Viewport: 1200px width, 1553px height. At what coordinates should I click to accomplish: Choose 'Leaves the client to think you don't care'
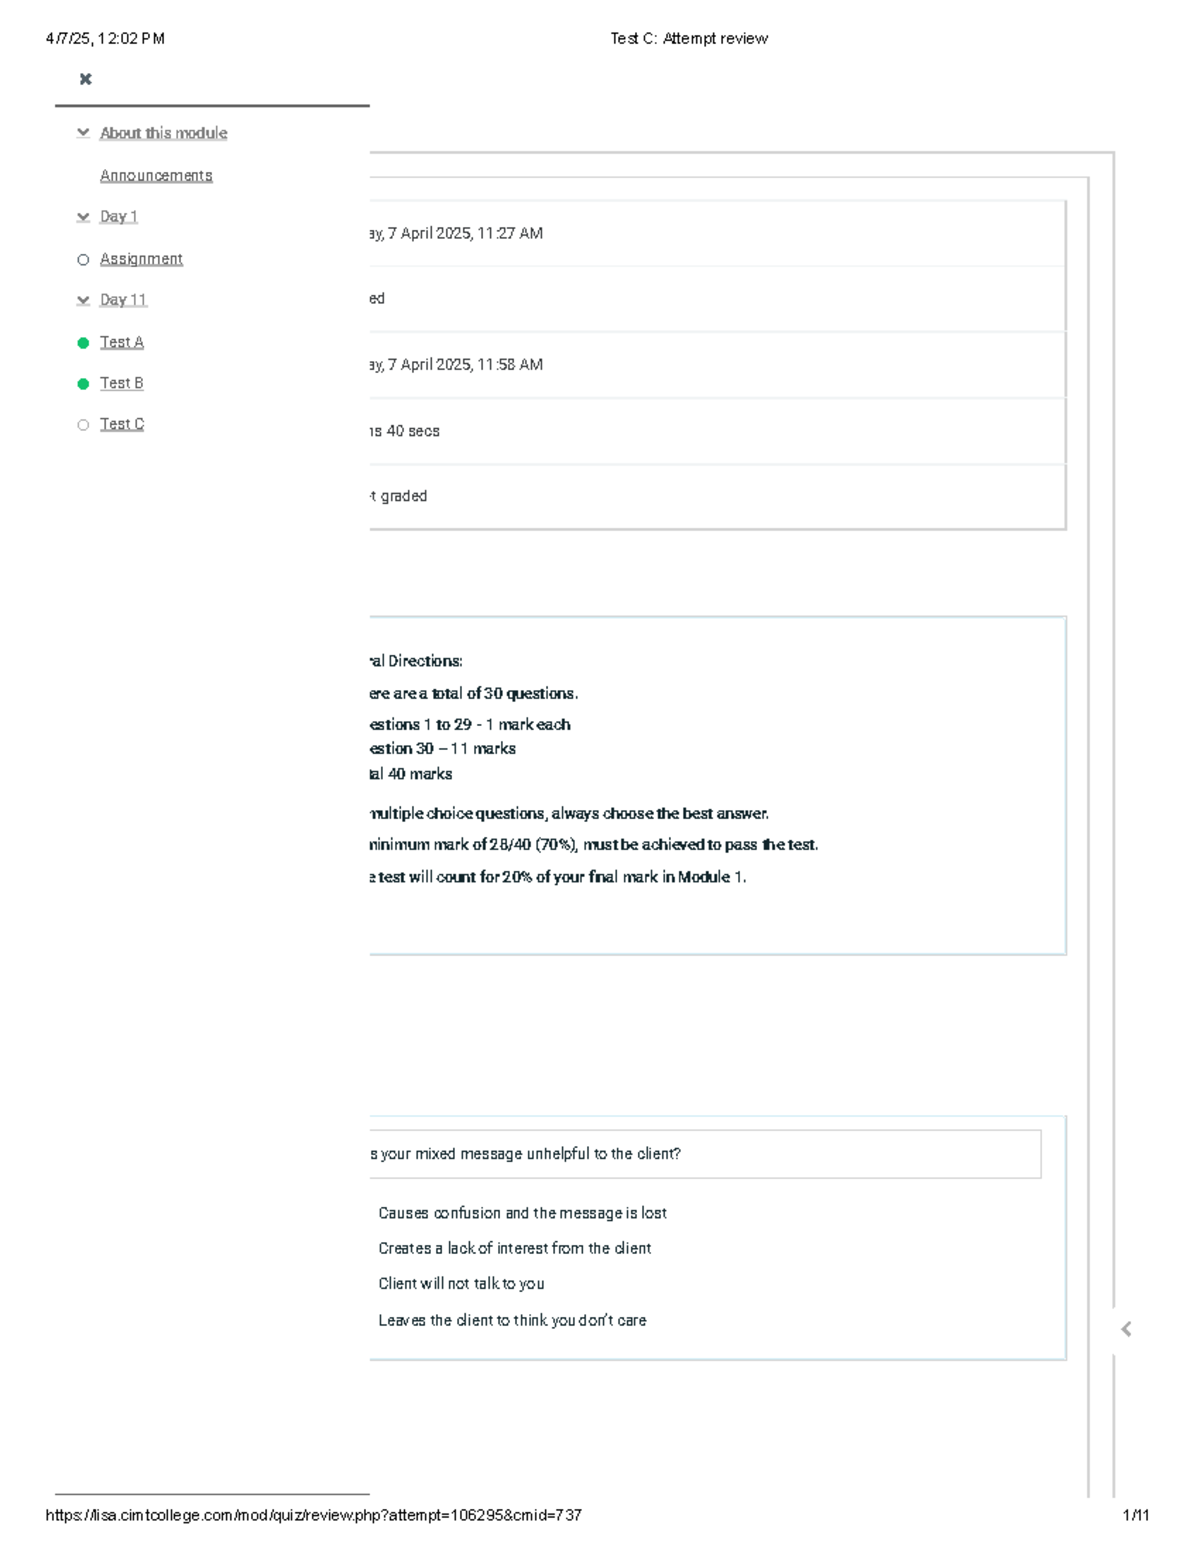512,1320
